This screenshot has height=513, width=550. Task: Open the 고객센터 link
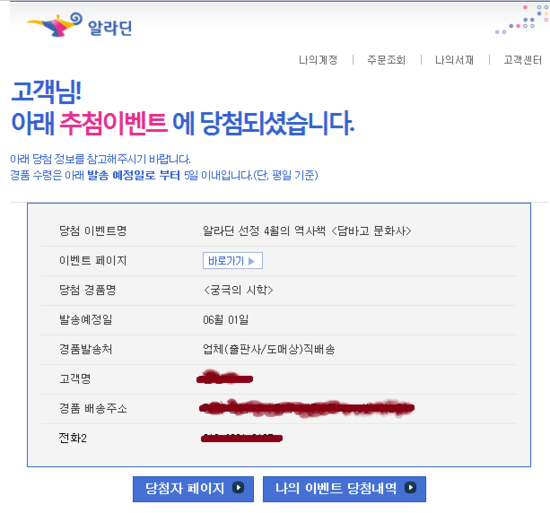[x=523, y=60]
